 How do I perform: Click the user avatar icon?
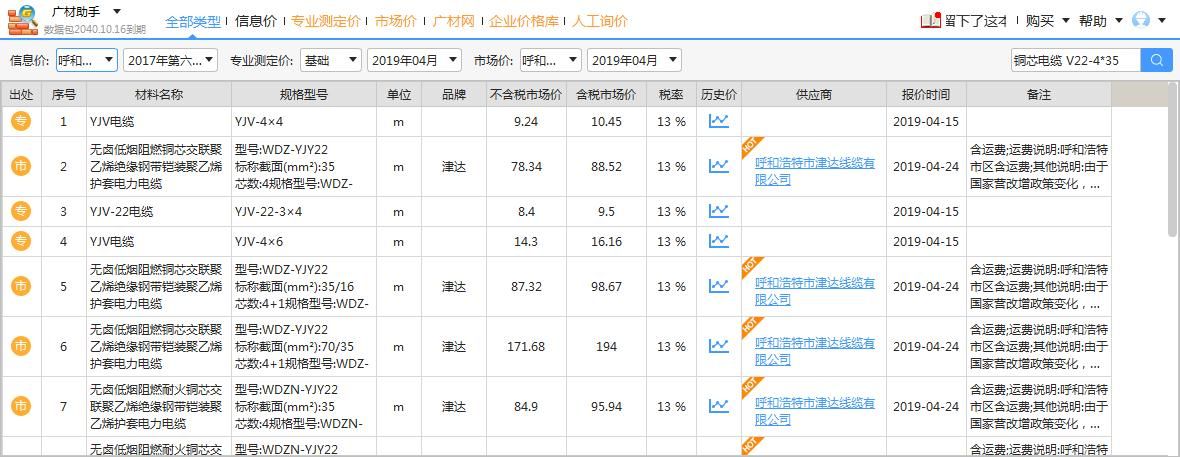pyautogui.click(x=1141, y=20)
